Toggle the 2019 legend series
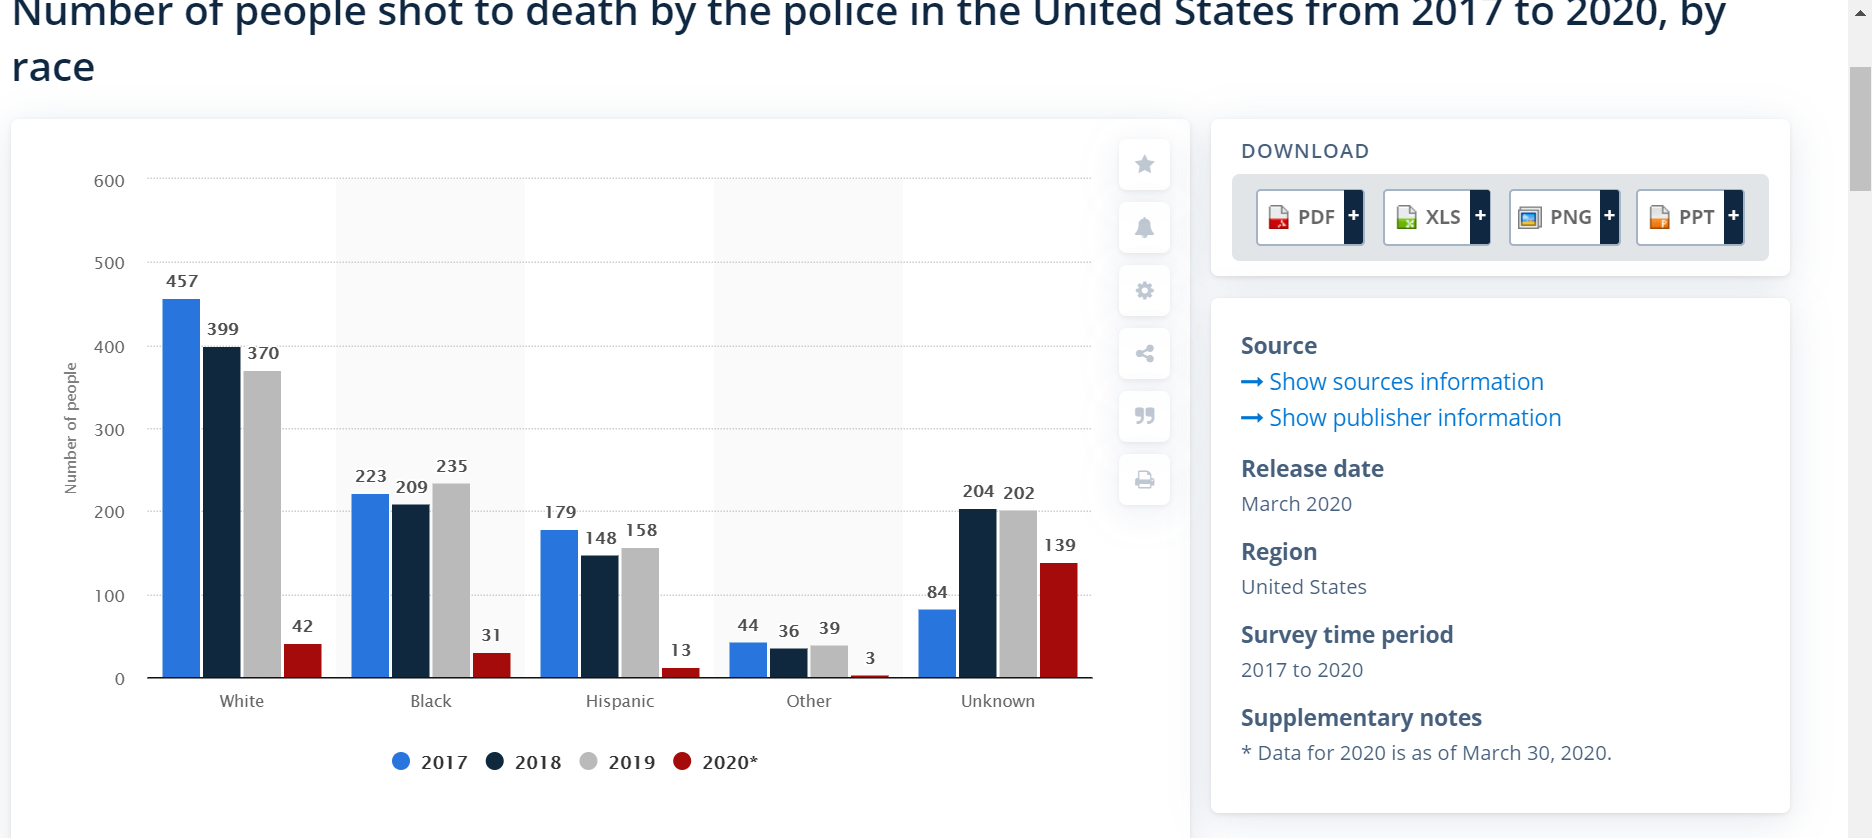 coord(618,762)
